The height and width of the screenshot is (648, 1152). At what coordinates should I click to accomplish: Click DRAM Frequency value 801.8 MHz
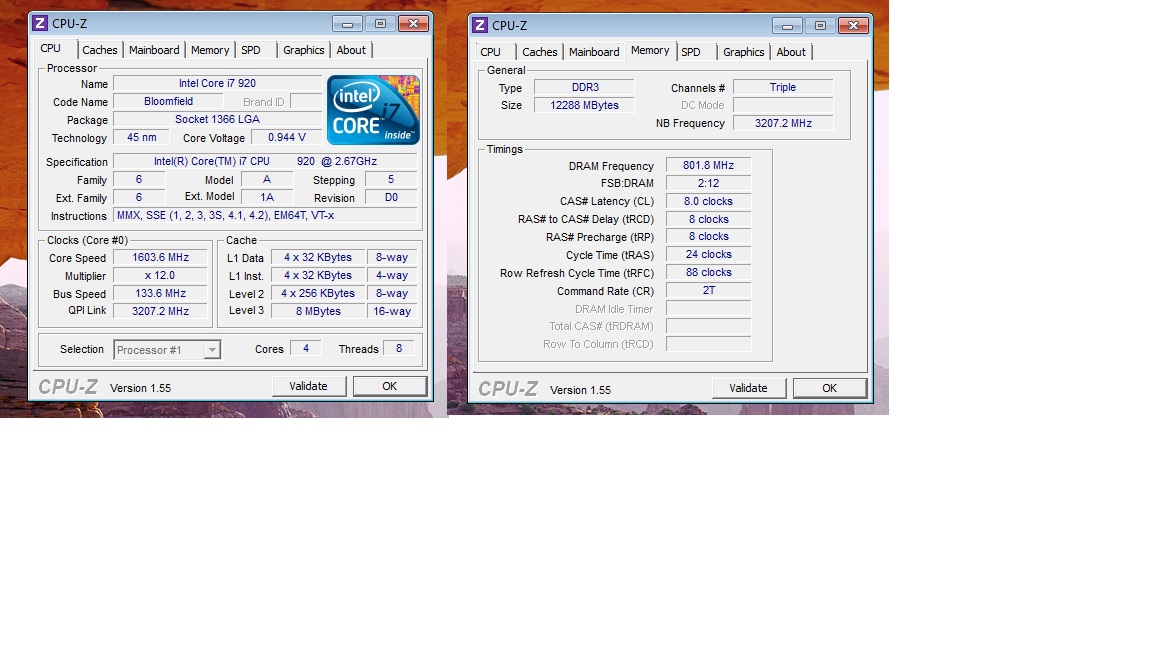tap(708, 165)
